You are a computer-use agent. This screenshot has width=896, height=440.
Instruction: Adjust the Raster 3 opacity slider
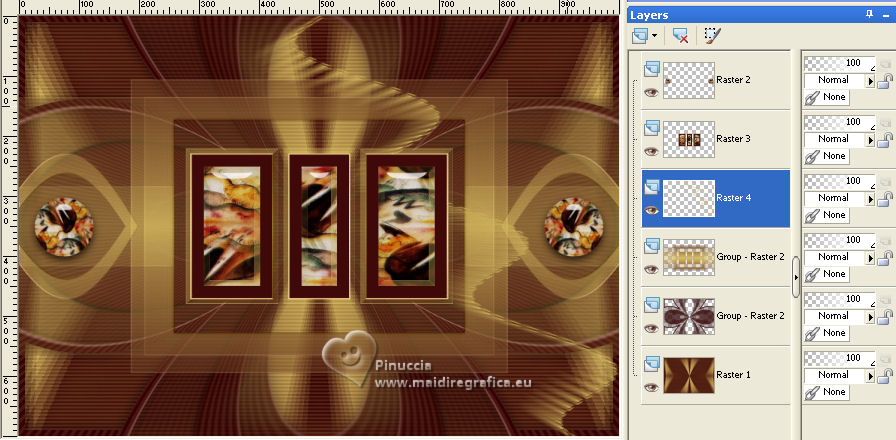tap(839, 122)
